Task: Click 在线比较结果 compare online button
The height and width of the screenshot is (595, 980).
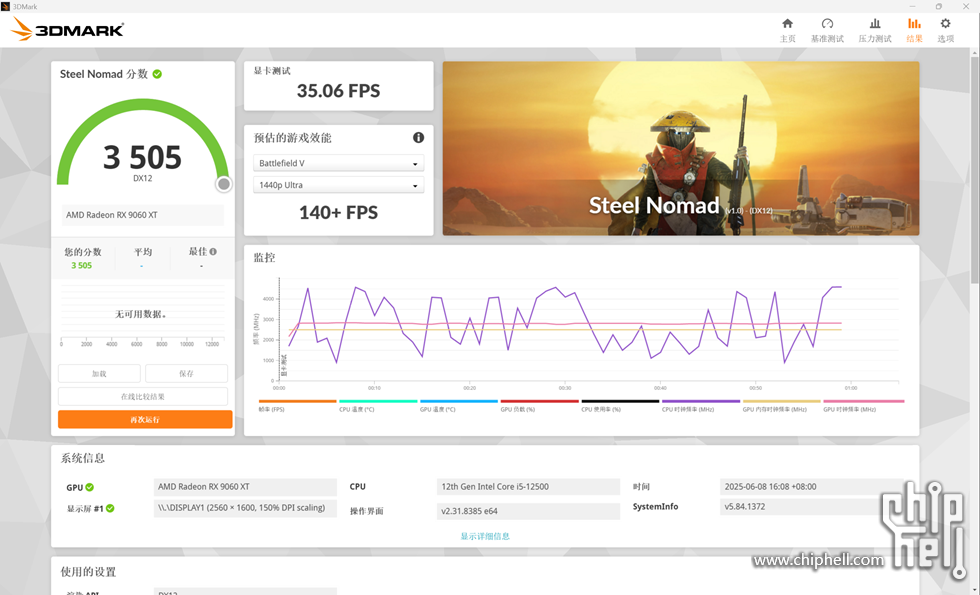Action: 142,396
